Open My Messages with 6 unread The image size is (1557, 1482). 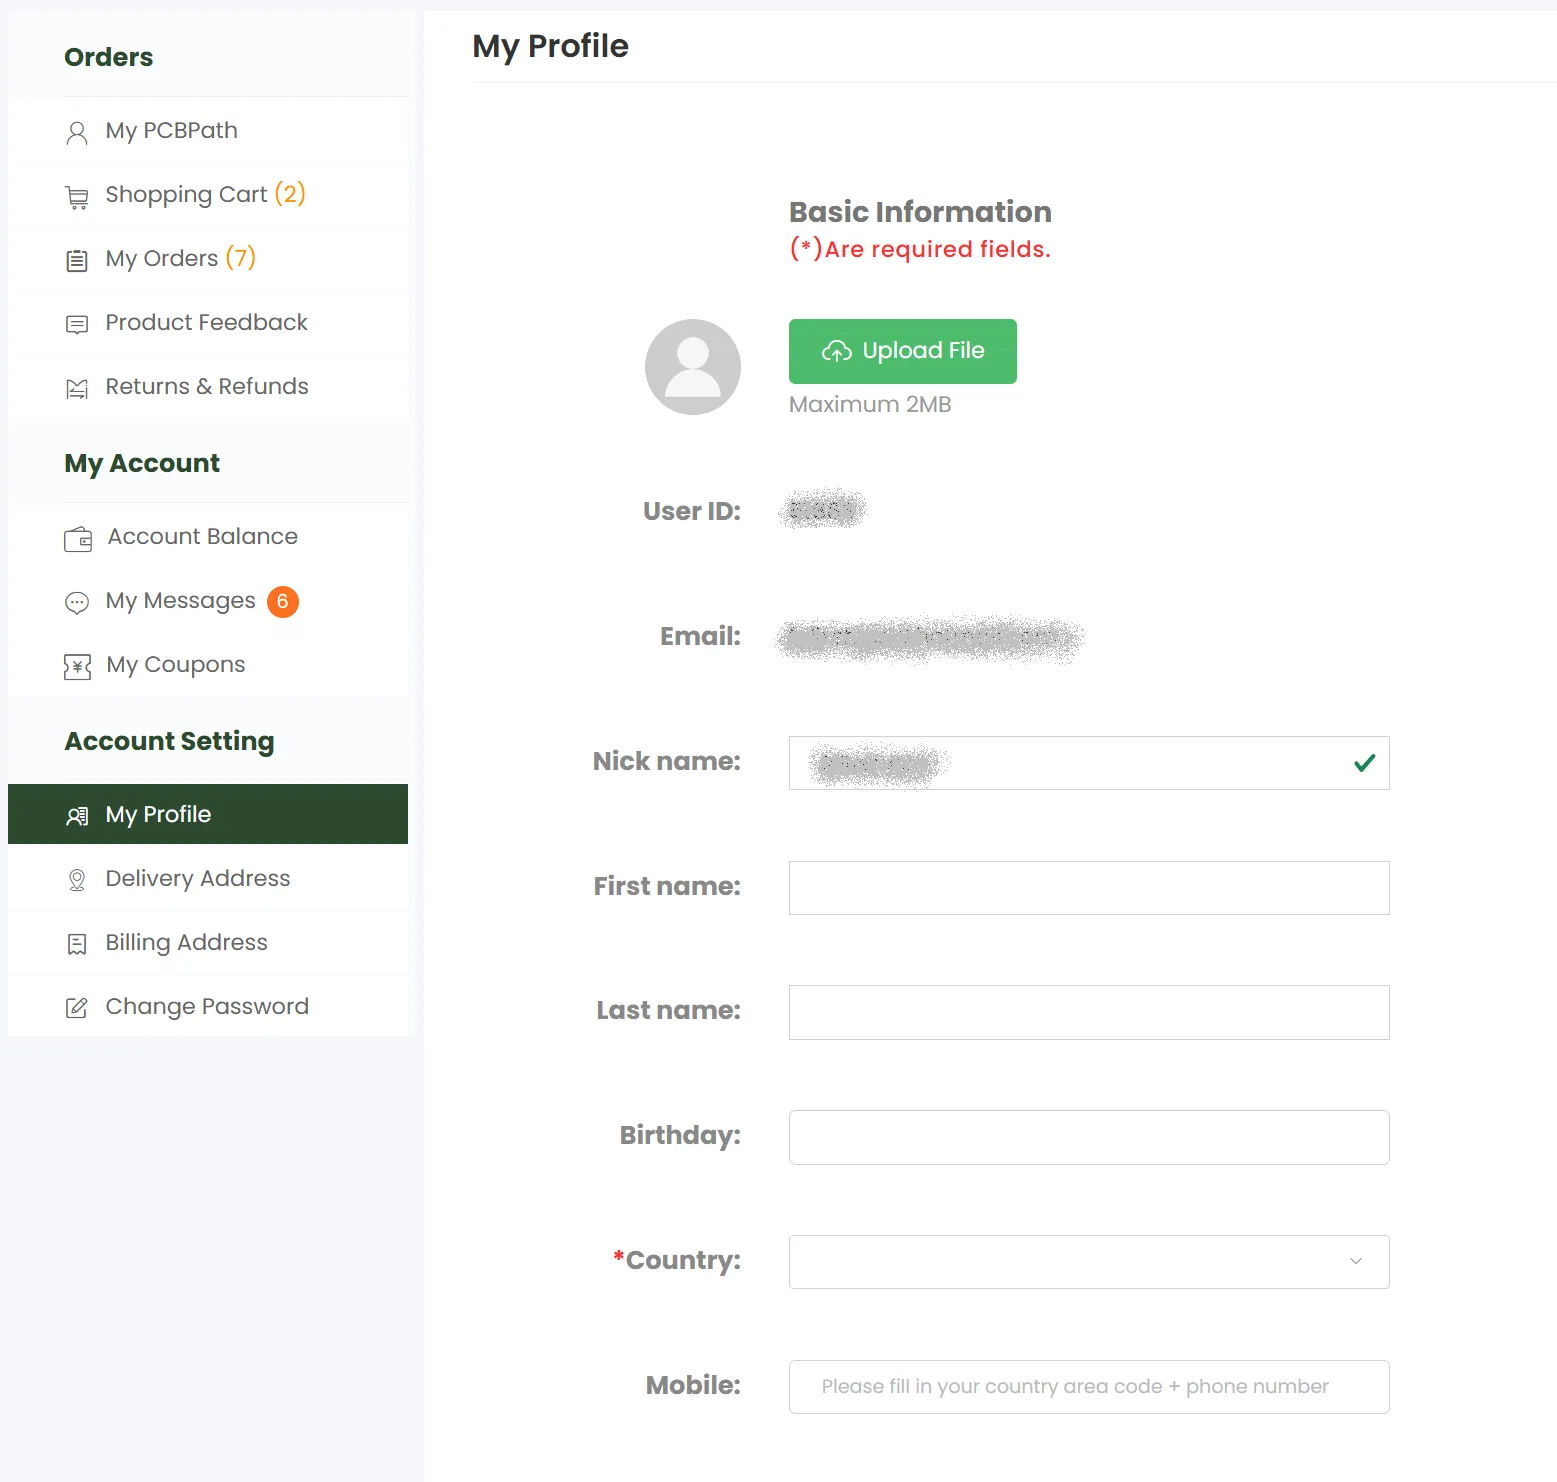tap(181, 601)
